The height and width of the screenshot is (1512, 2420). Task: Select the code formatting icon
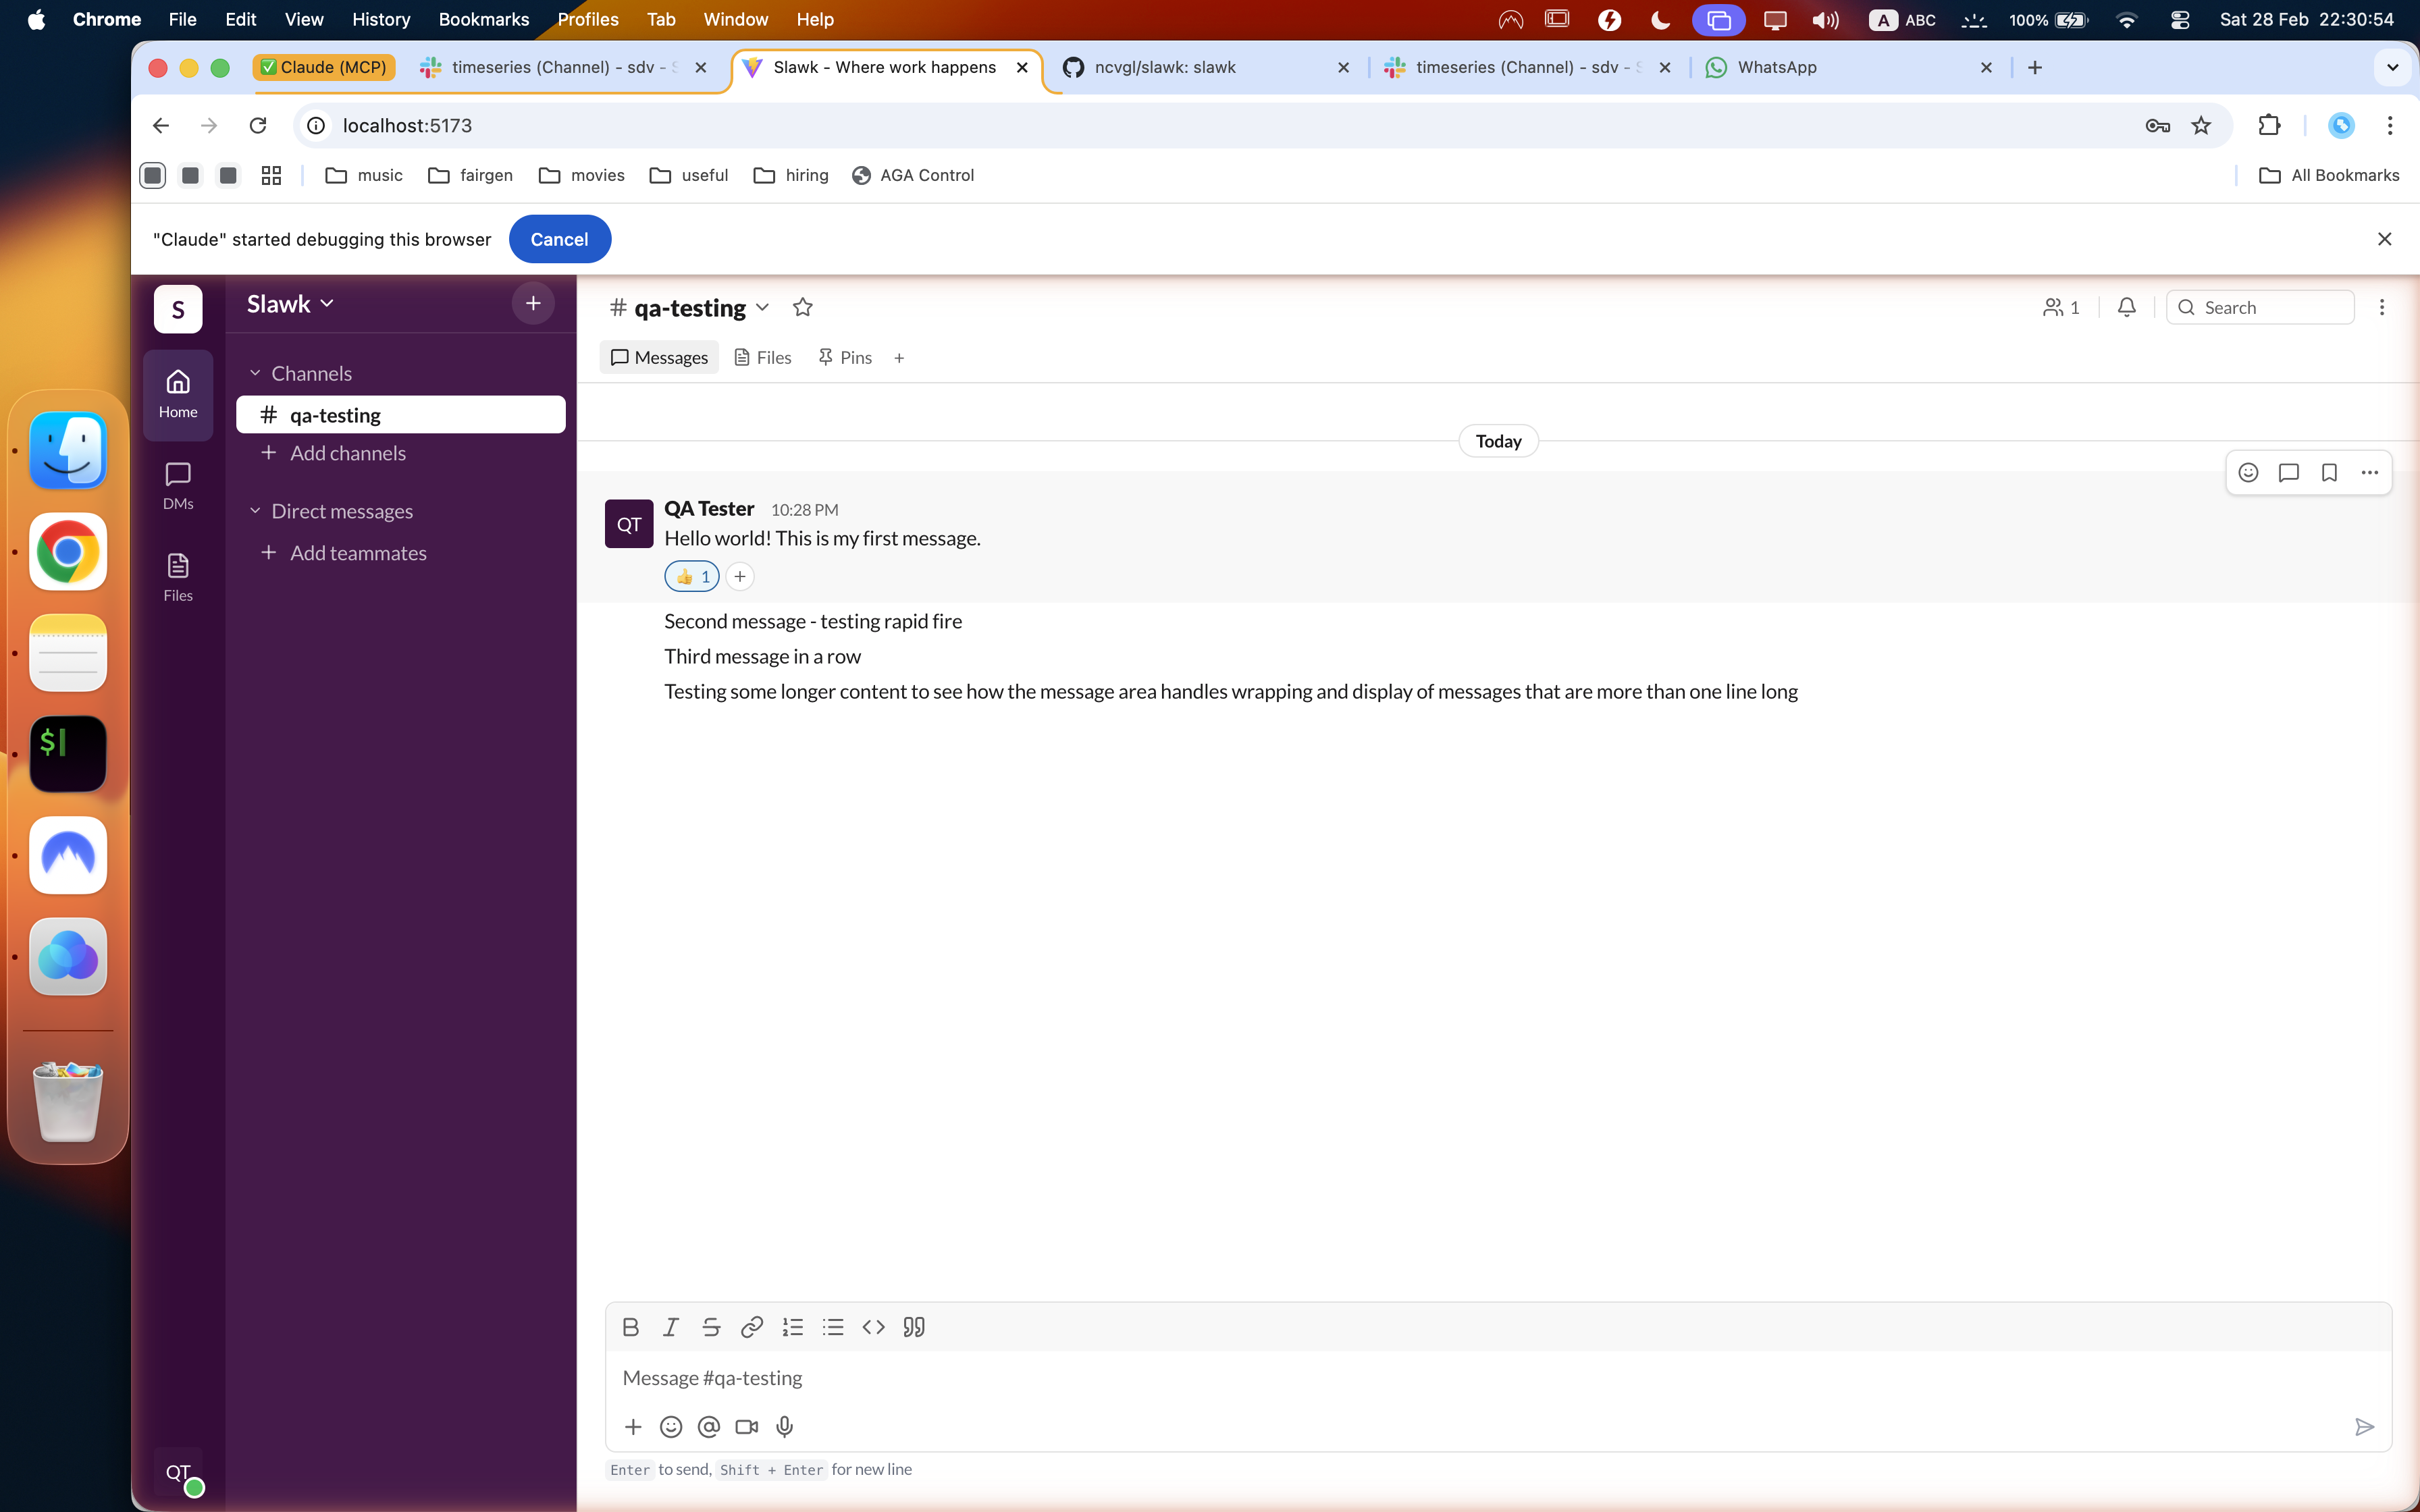[x=872, y=1326]
